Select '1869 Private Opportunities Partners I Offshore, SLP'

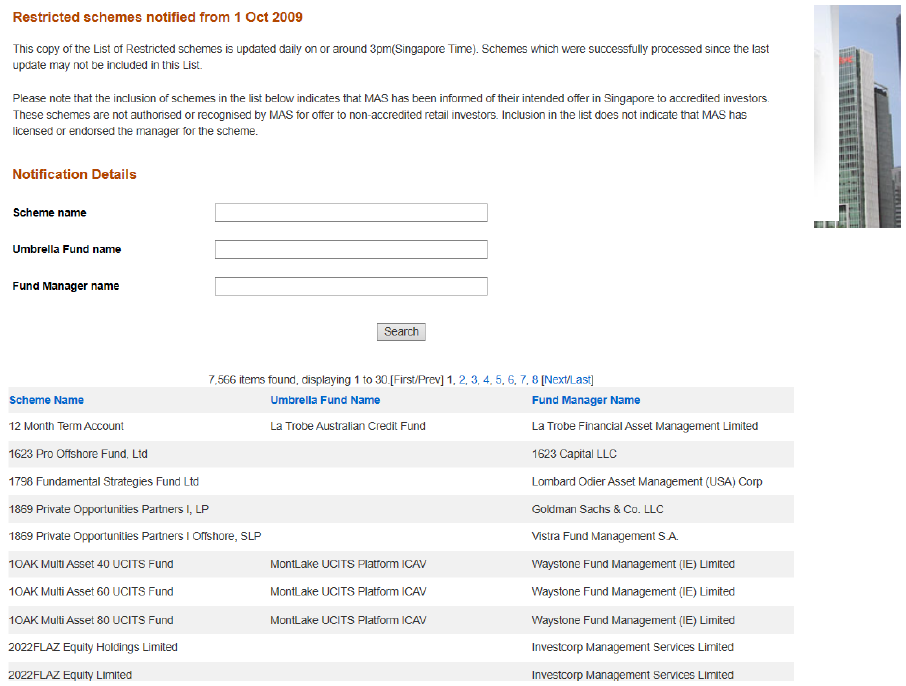tap(135, 536)
